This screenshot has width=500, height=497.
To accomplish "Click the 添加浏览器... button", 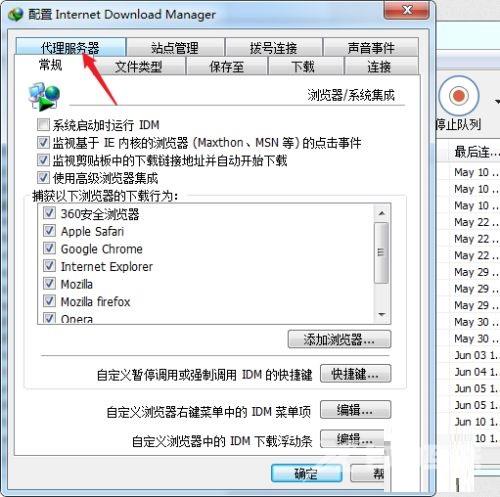I will click(339, 340).
